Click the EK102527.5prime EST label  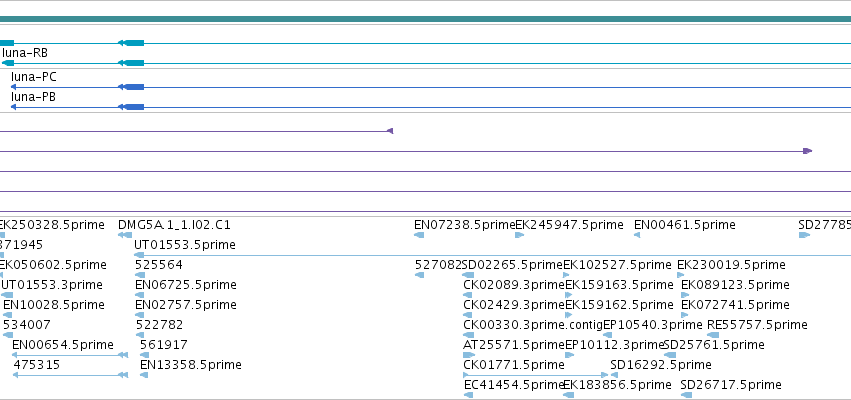(618, 265)
